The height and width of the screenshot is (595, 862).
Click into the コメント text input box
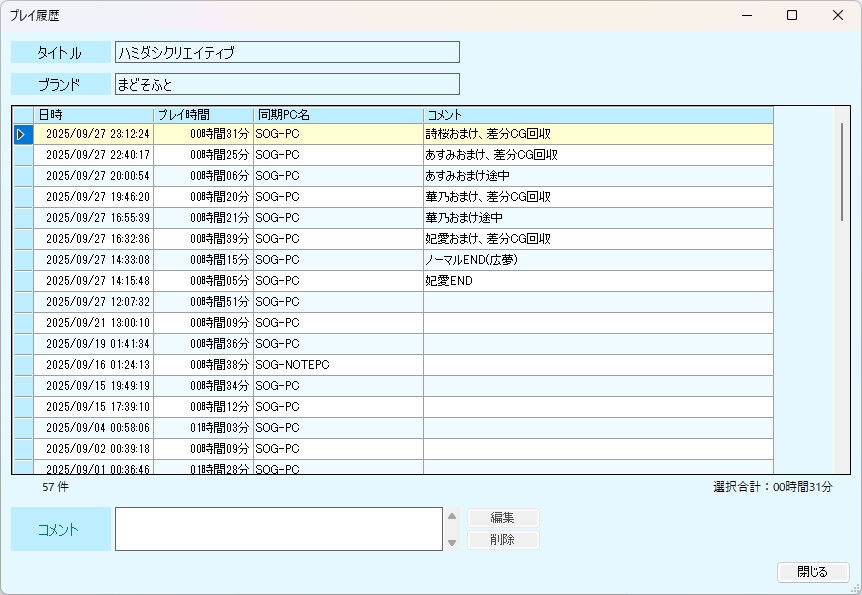(278, 529)
